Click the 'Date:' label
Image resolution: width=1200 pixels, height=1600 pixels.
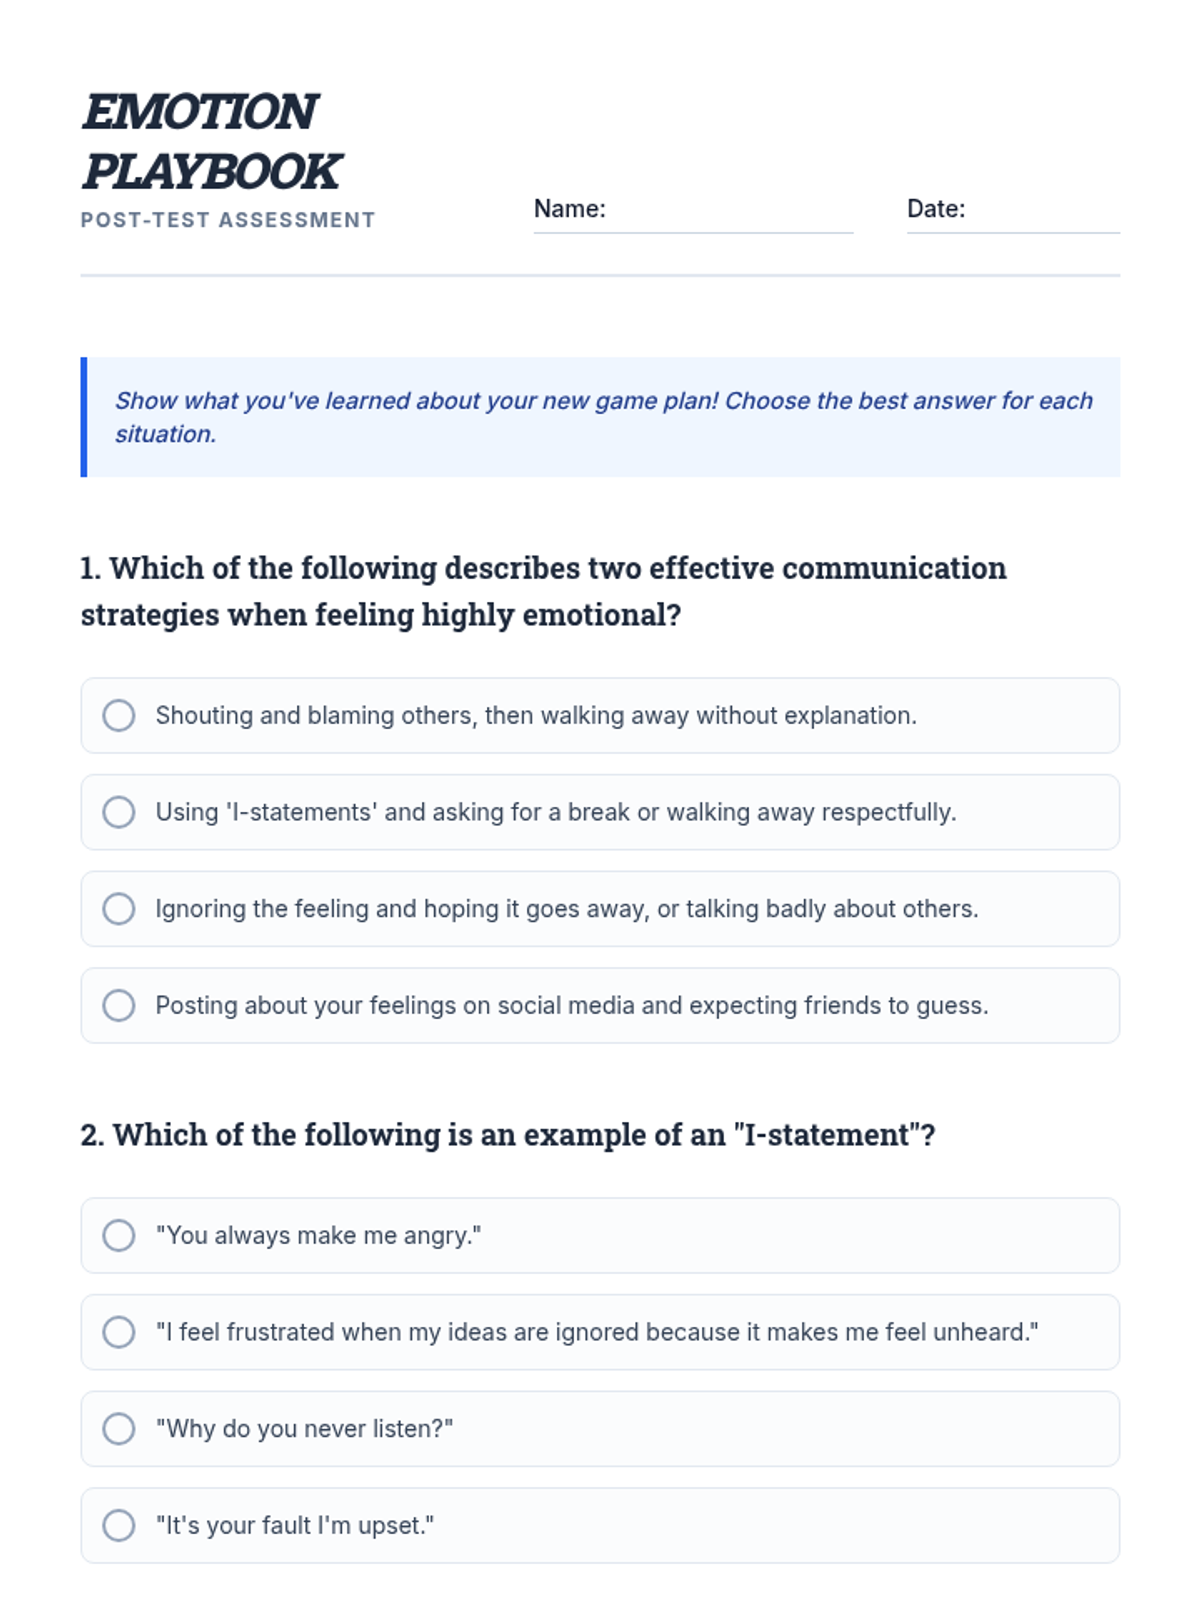[936, 209]
